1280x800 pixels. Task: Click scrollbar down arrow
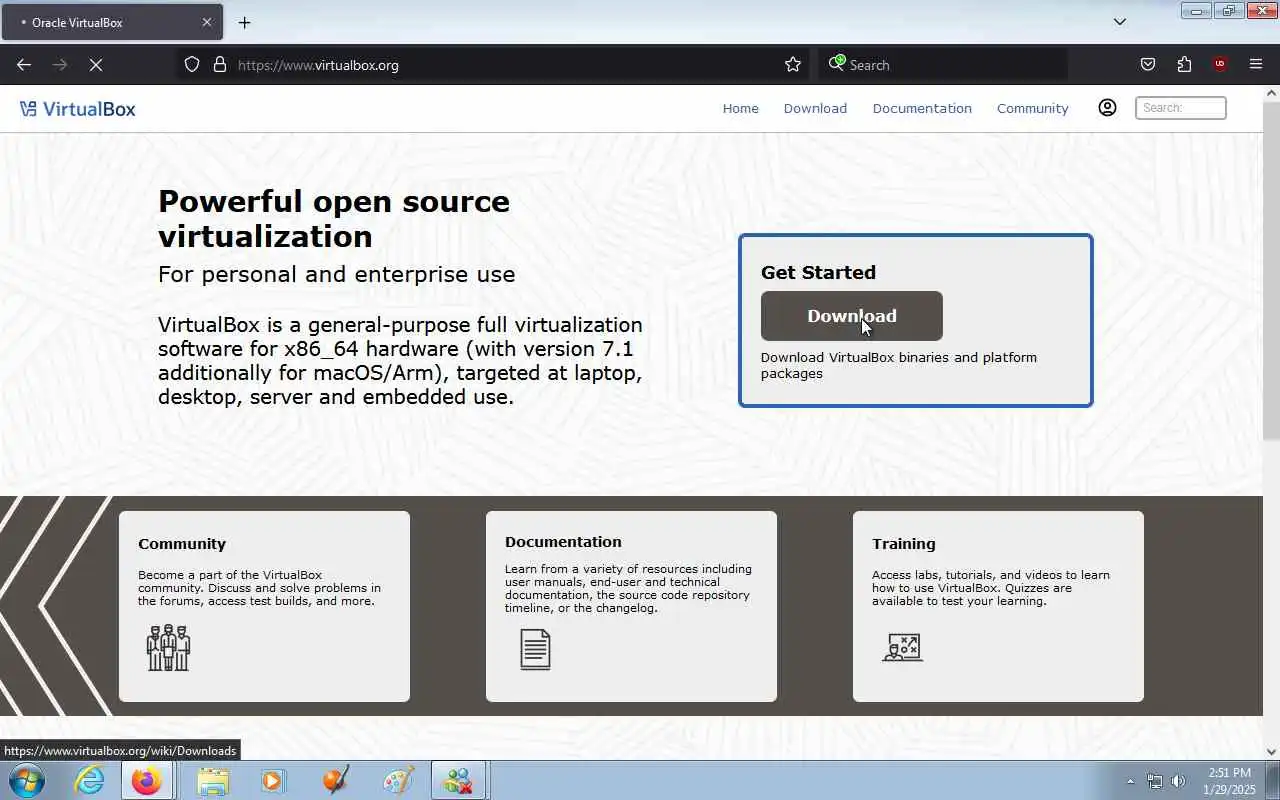pyautogui.click(x=1271, y=752)
